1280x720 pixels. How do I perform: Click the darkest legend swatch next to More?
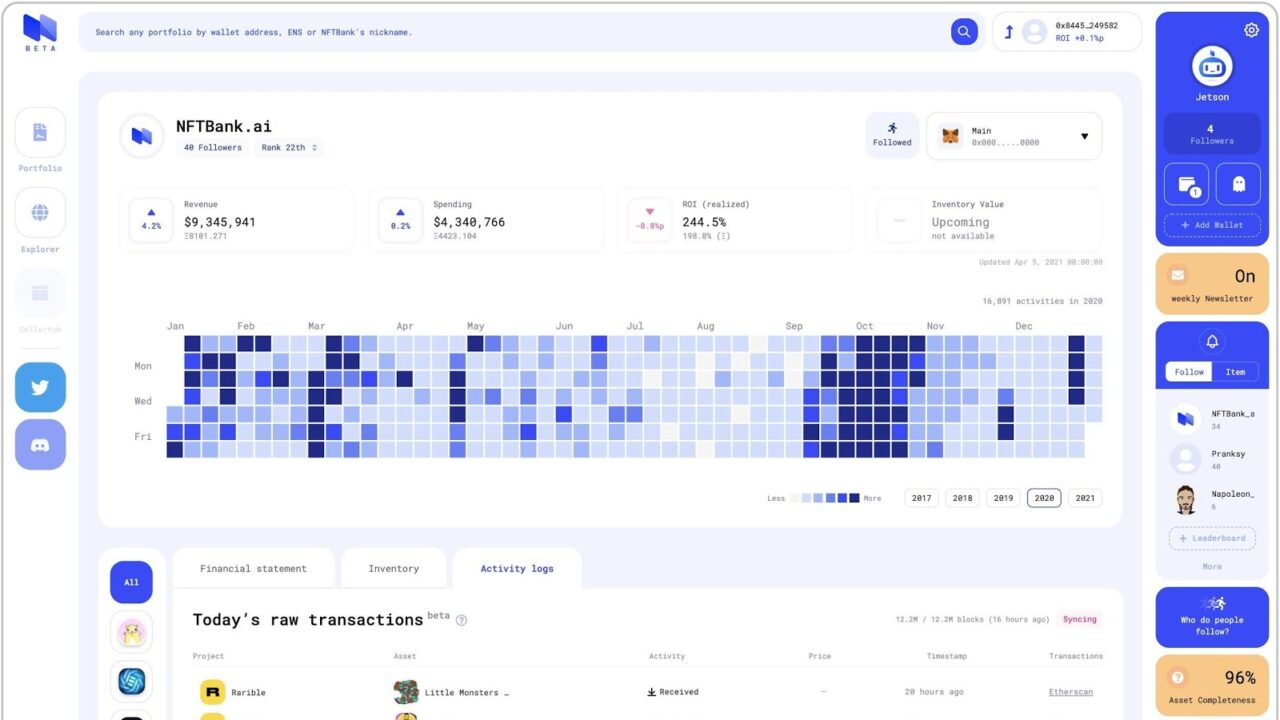854,498
